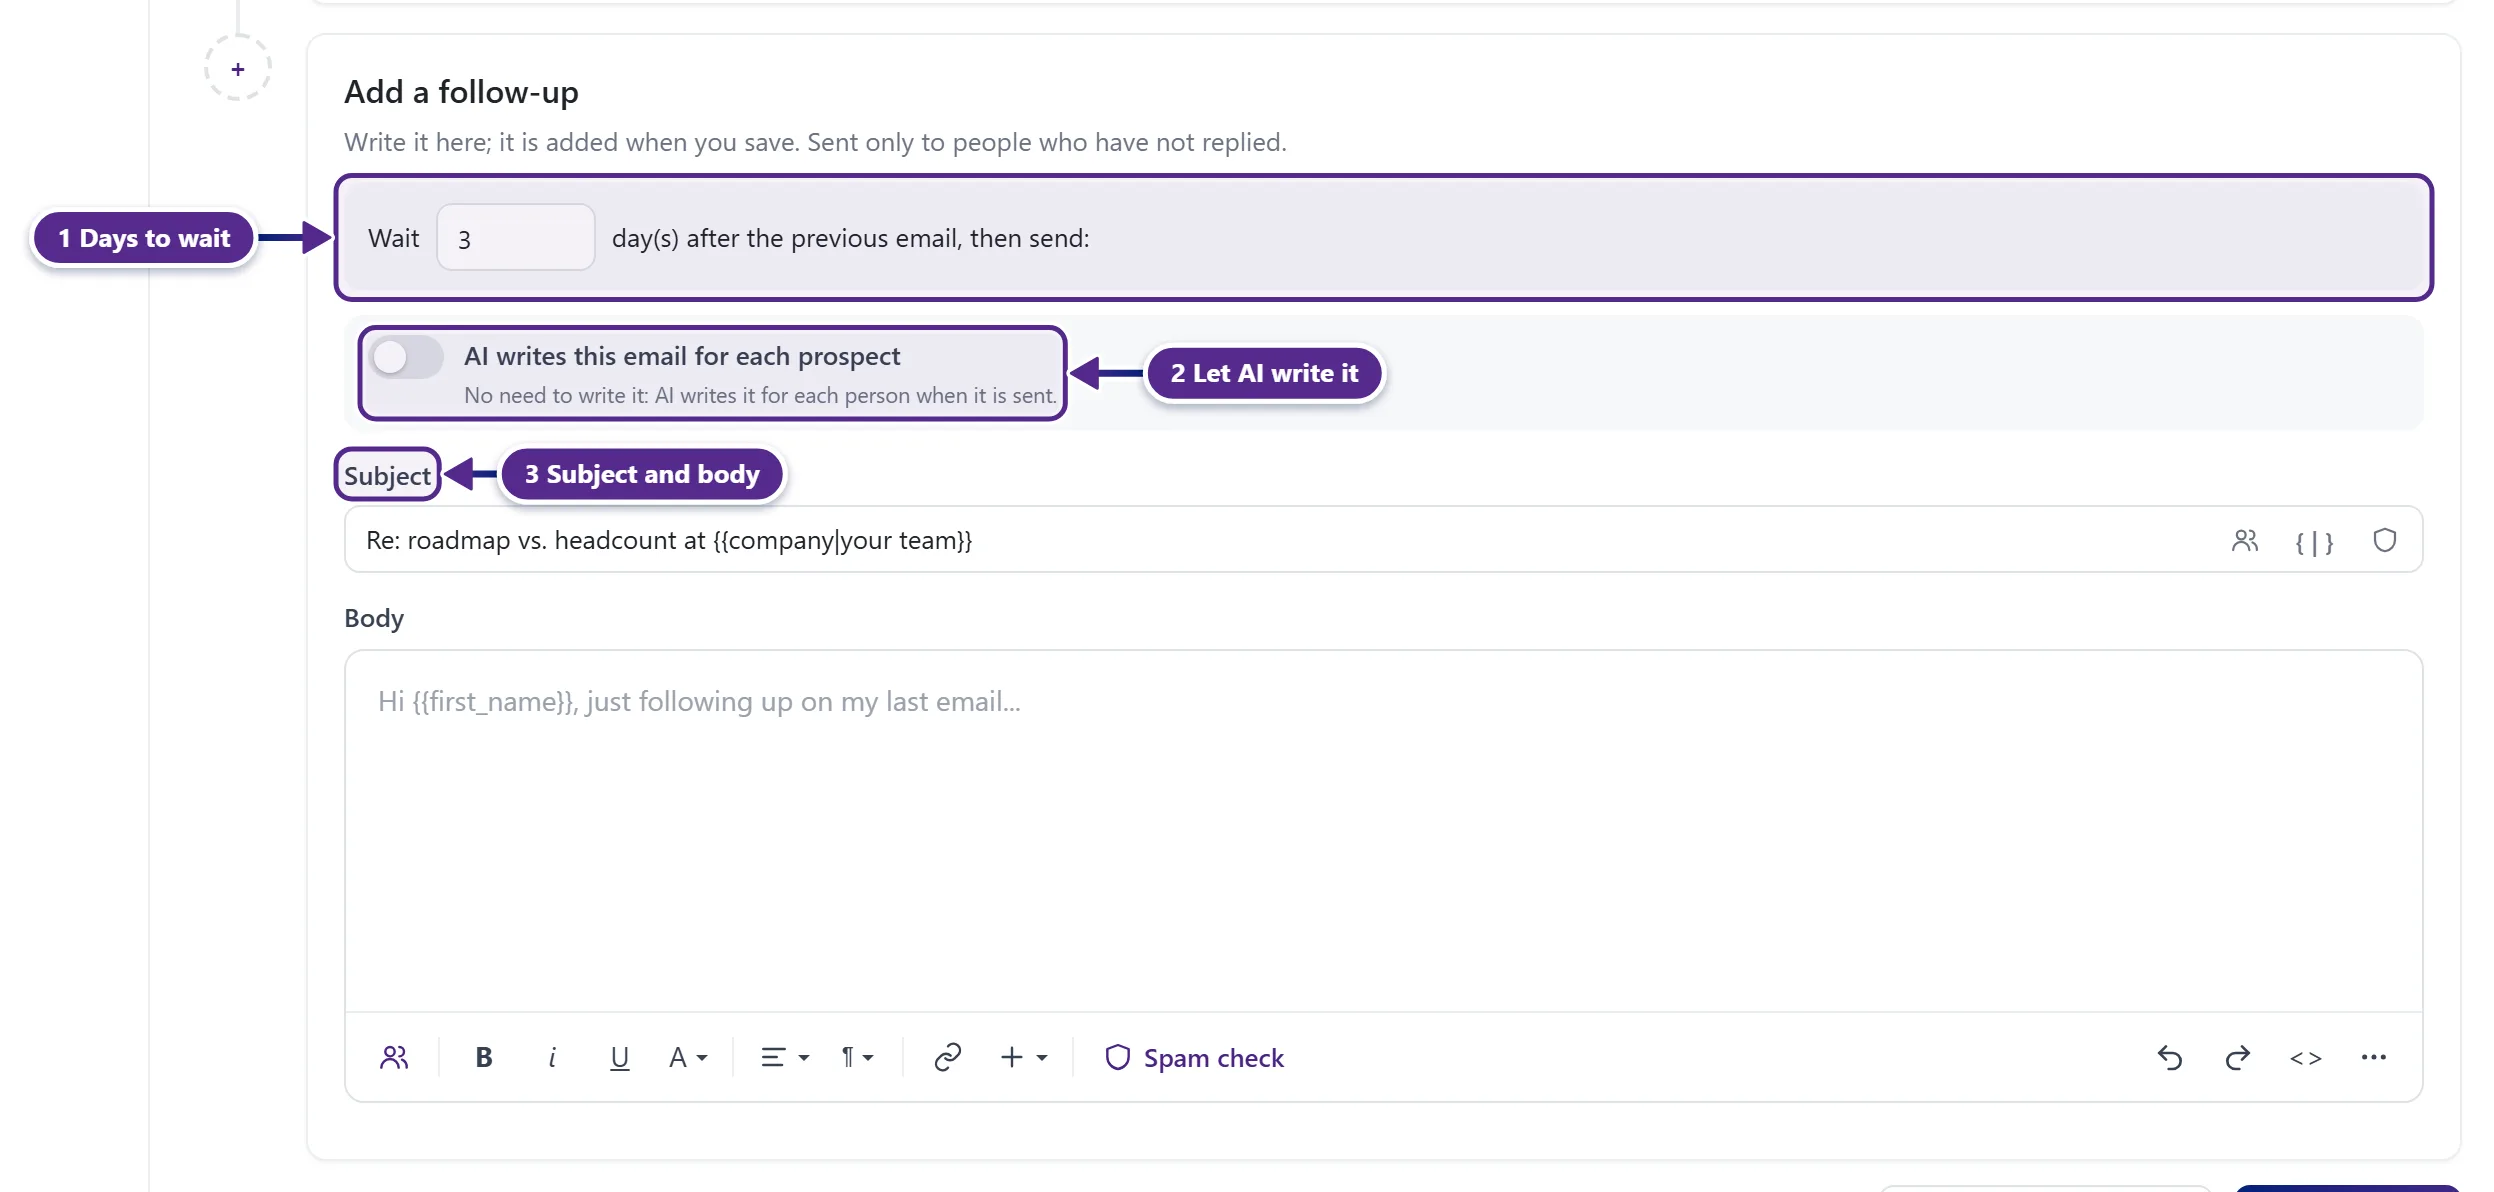Click the dashed plus add-step circle
This screenshot has height=1192, width=2494.
click(238, 69)
